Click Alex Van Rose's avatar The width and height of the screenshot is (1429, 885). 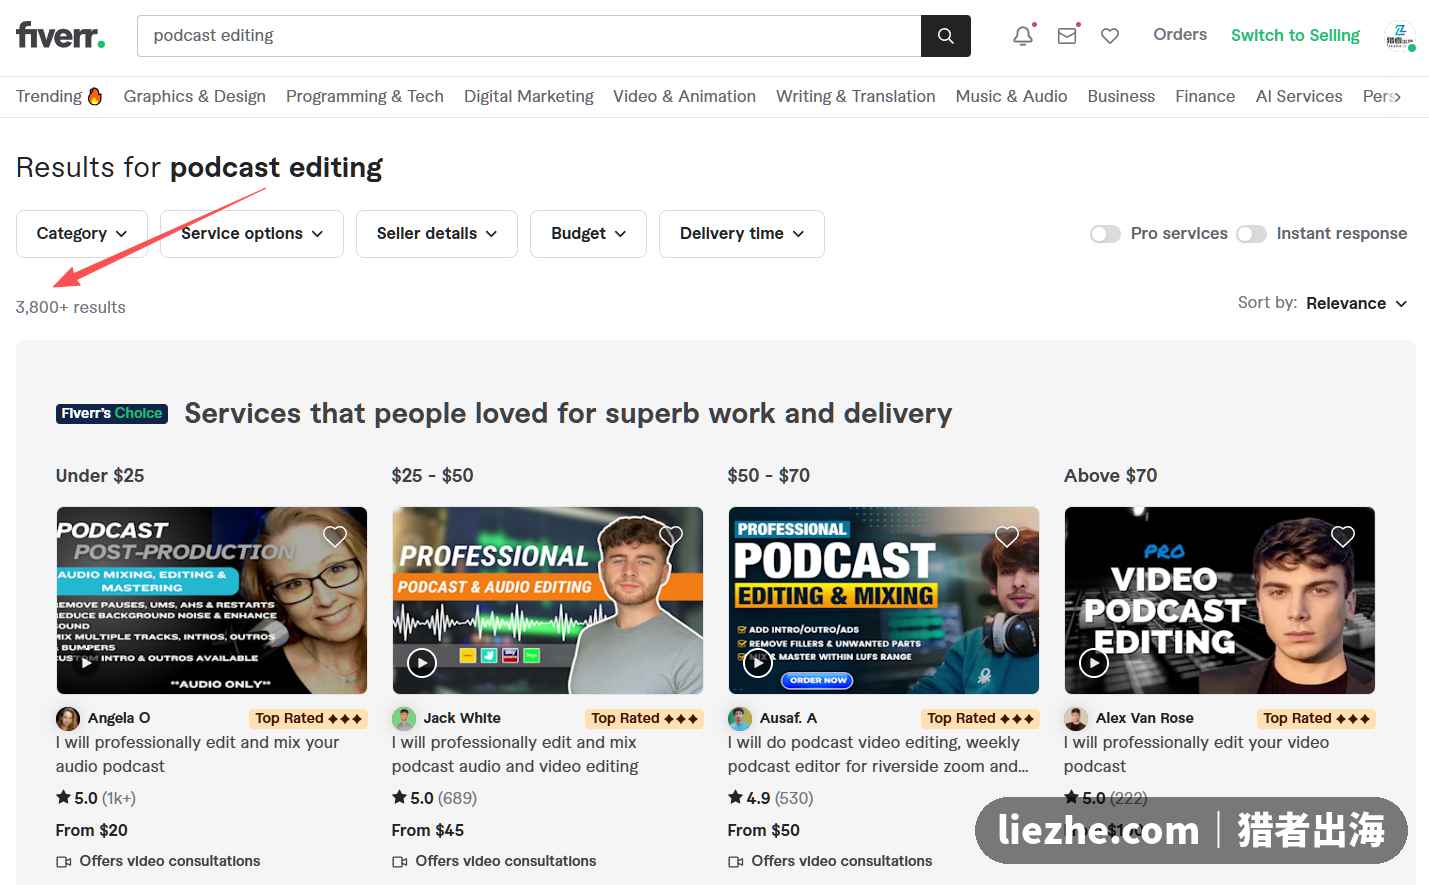[x=1076, y=718]
